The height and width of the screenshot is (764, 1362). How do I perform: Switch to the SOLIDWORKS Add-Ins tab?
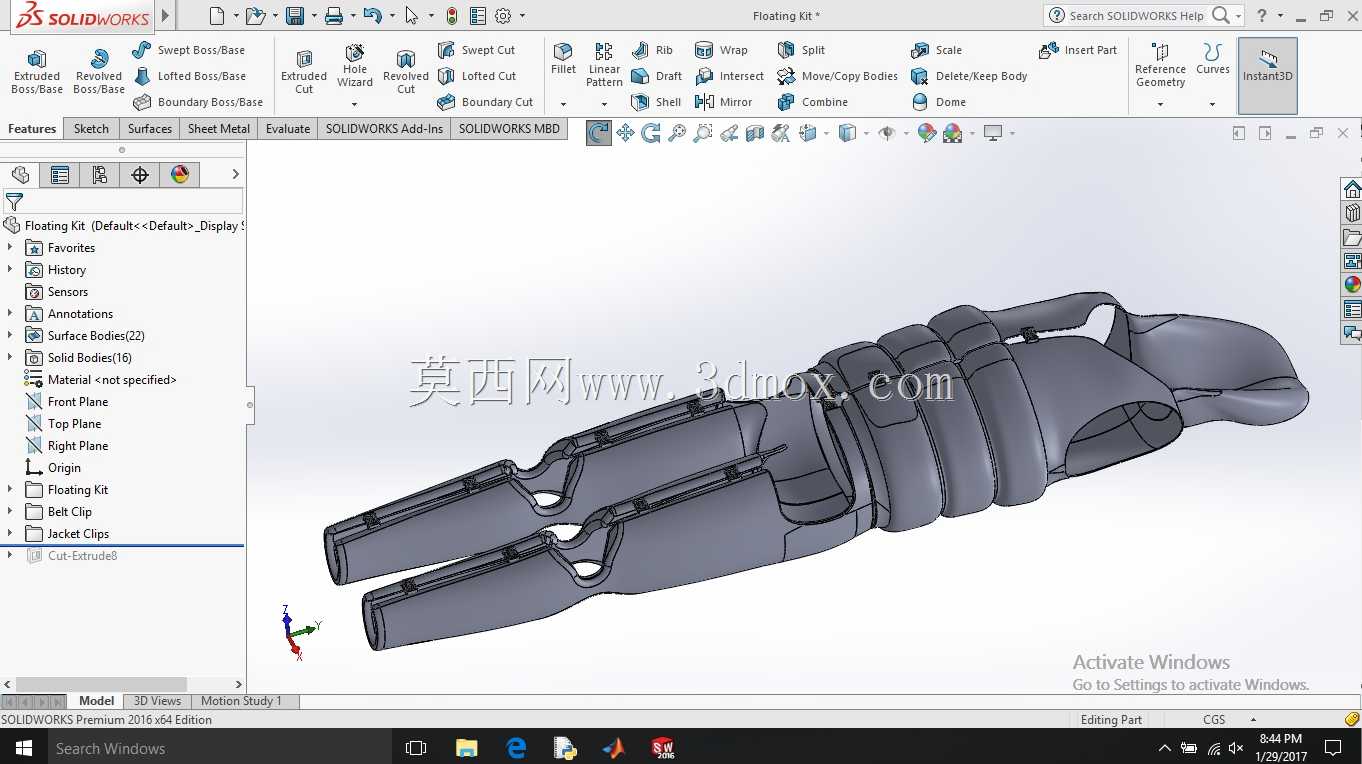coord(384,129)
